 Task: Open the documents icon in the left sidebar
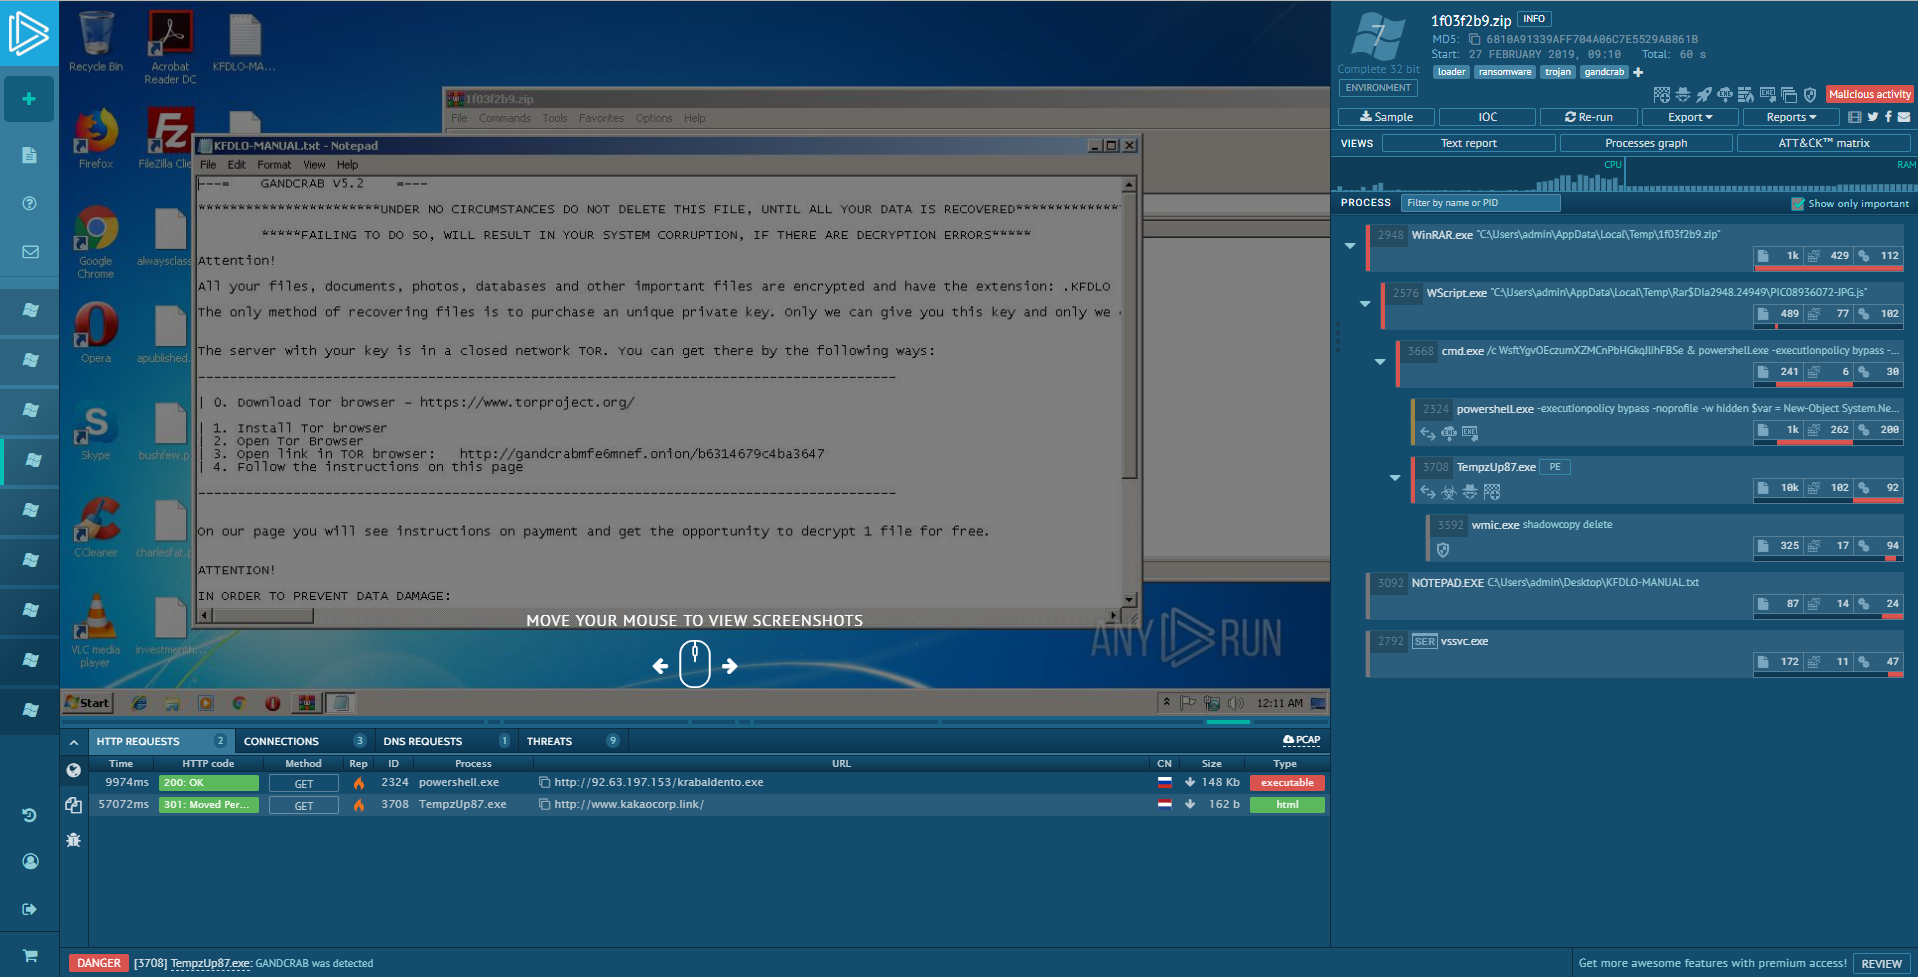pyautogui.click(x=29, y=155)
